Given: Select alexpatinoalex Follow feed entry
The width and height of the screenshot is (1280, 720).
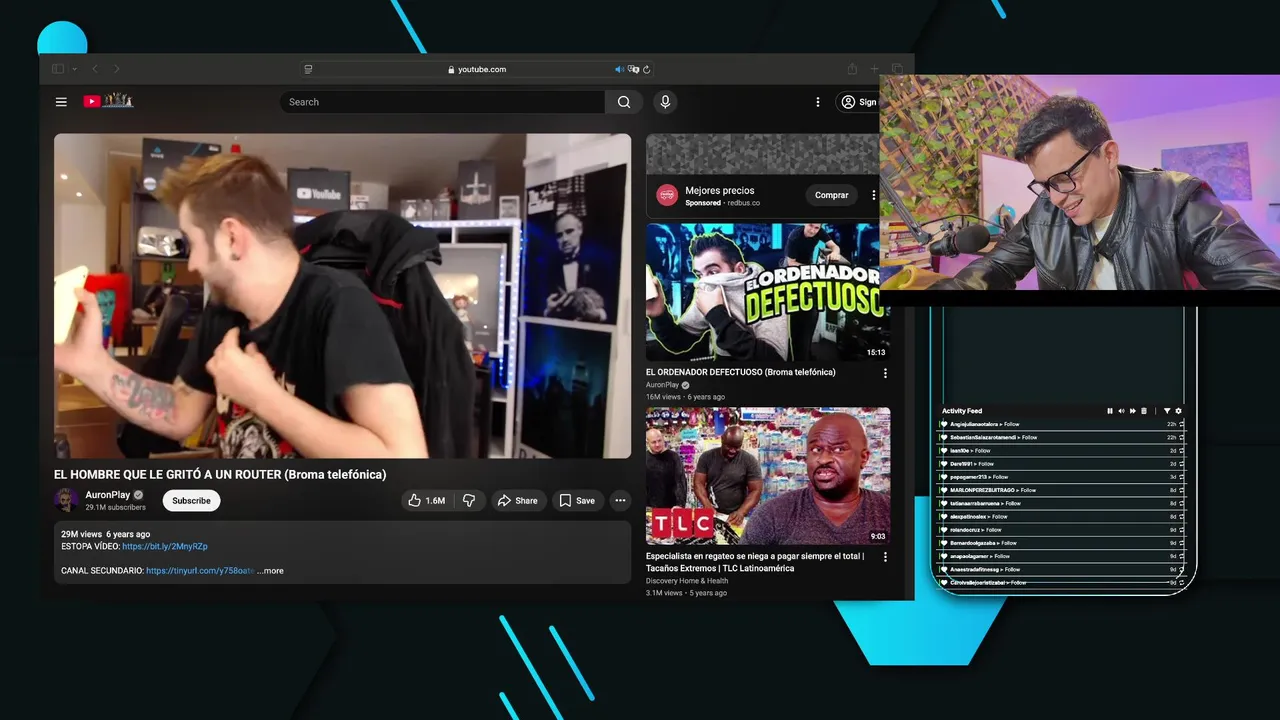Looking at the screenshot, I should 1061,517.
